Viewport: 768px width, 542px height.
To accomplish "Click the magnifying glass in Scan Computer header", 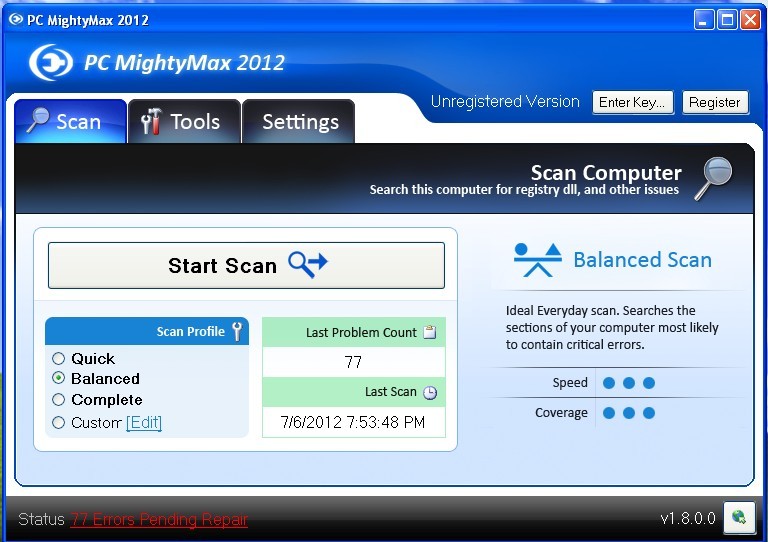I will (x=714, y=178).
